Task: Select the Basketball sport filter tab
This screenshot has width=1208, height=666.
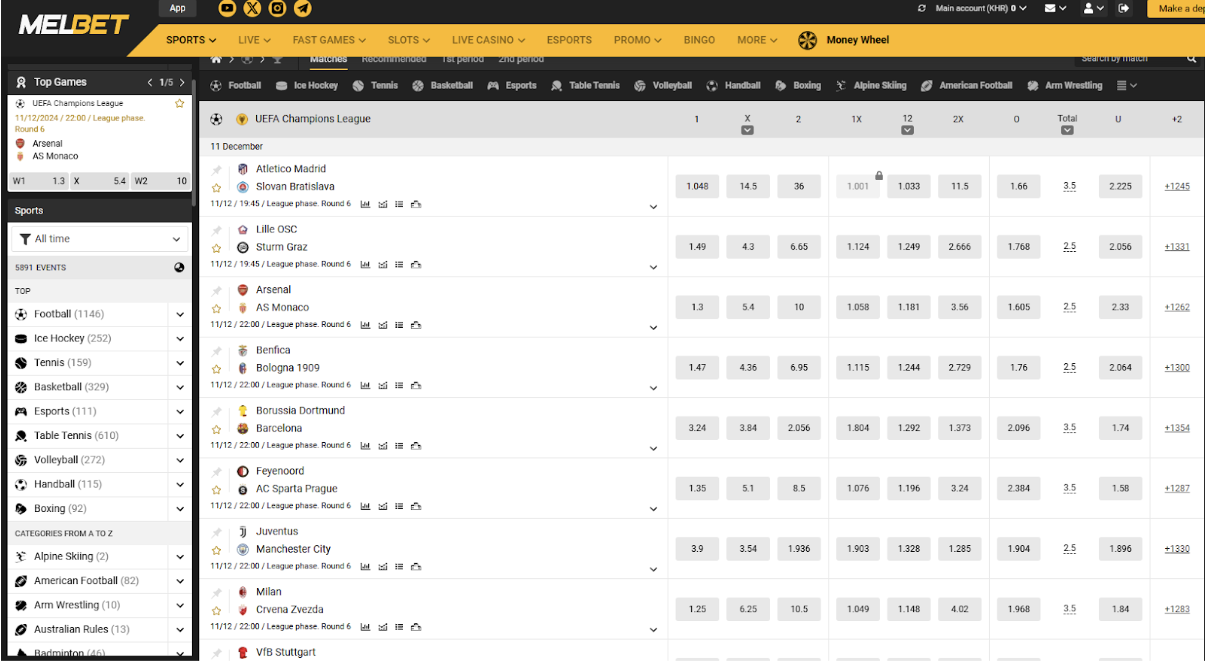Action: 442,86
